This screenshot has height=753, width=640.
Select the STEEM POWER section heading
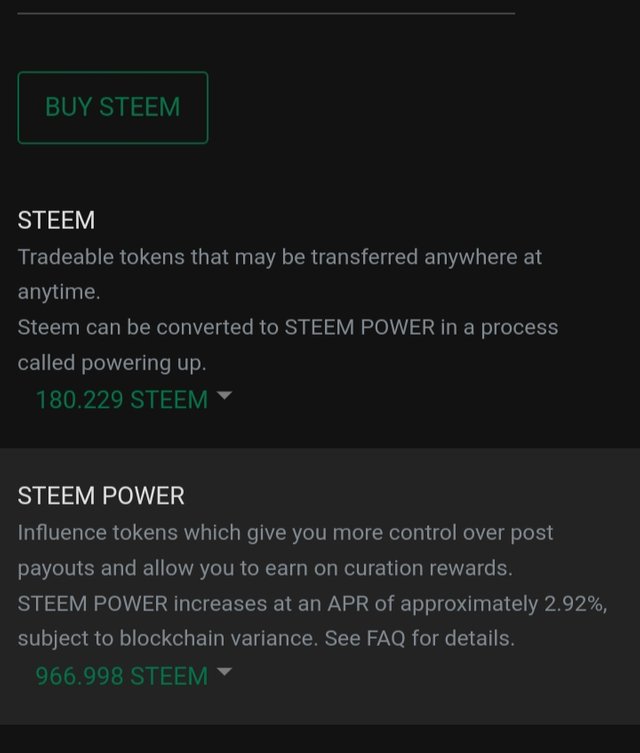(x=101, y=496)
